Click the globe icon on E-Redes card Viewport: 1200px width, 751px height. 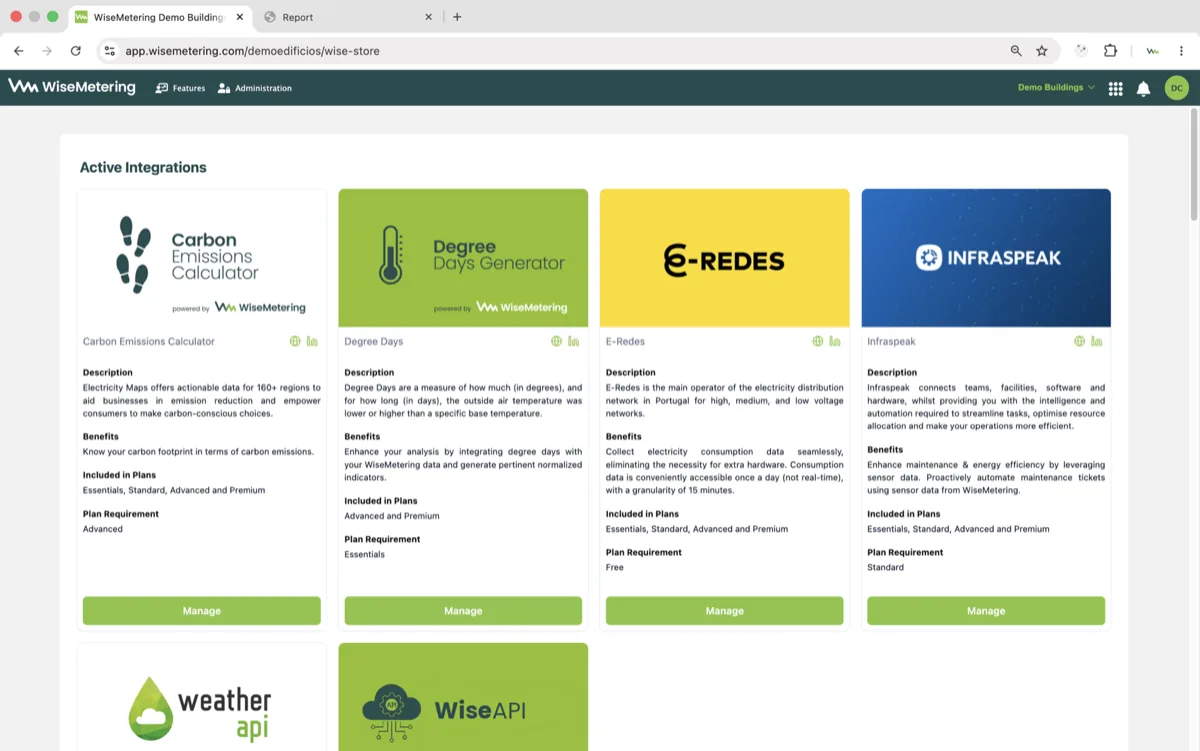[818, 341]
